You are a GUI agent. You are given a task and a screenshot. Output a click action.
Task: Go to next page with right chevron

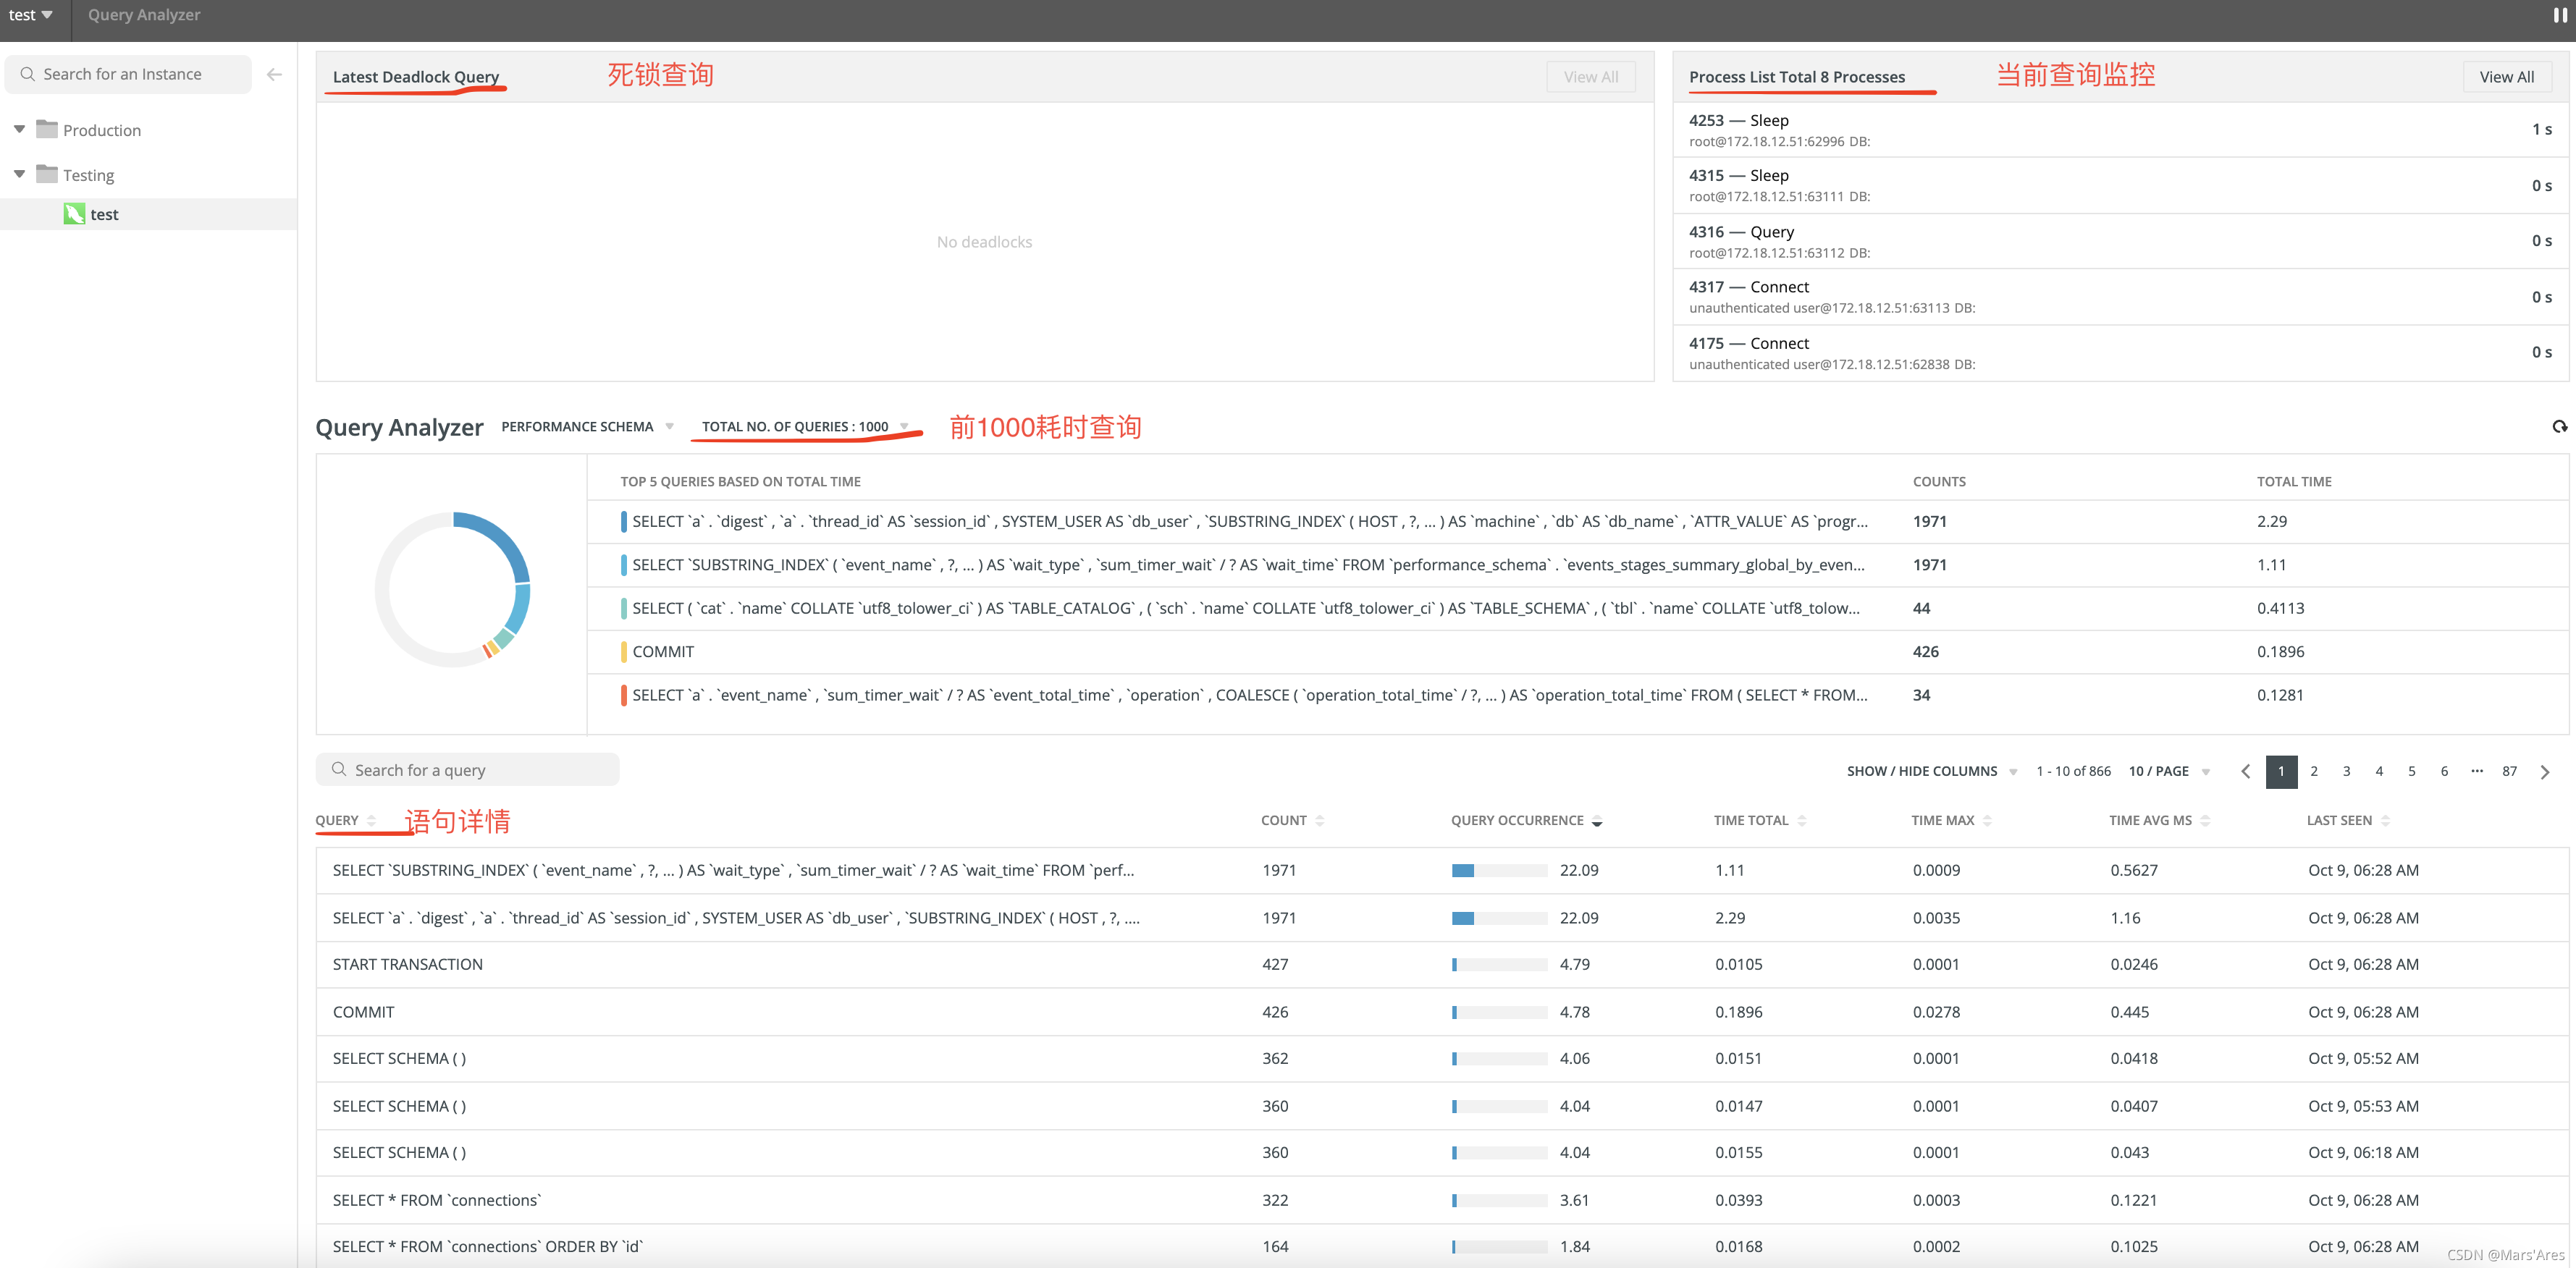tap(2545, 771)
